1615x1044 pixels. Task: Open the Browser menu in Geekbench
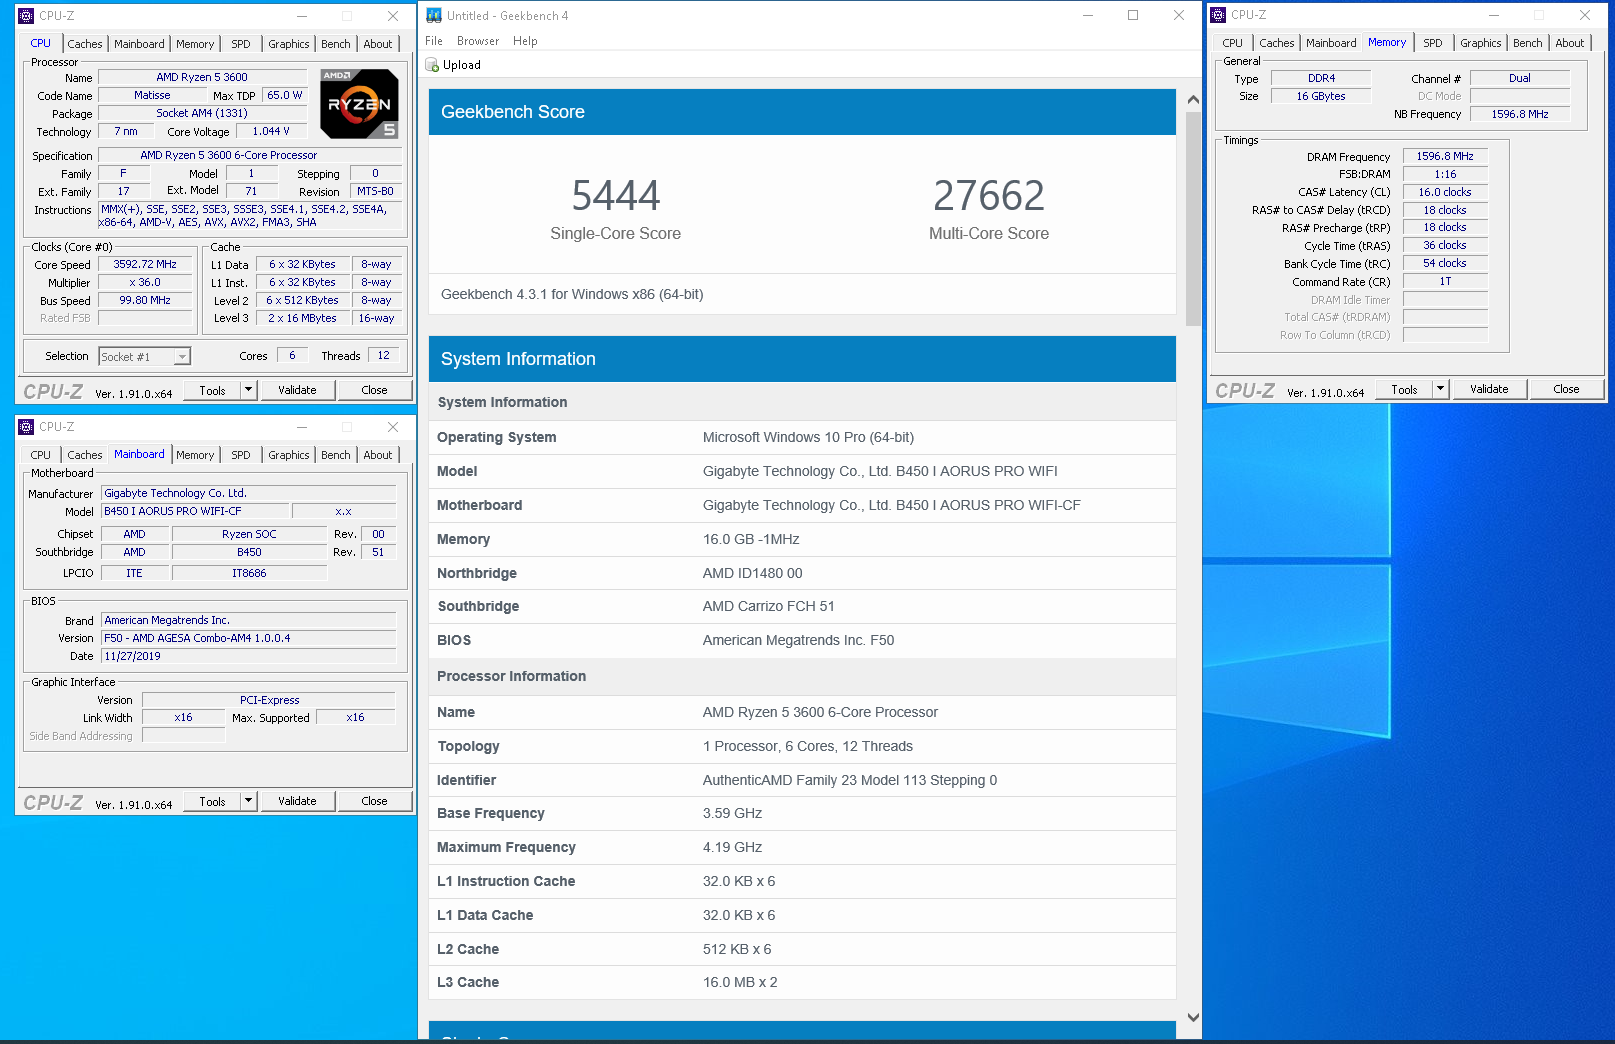pos(478,41)
